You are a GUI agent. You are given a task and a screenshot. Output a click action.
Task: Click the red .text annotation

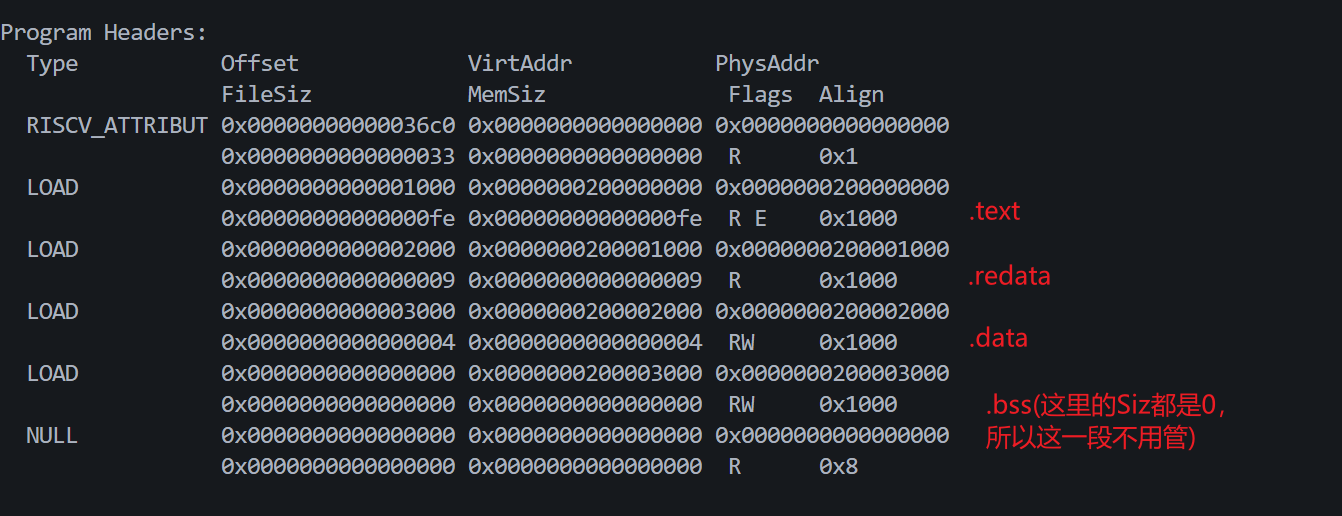point(994,211)
